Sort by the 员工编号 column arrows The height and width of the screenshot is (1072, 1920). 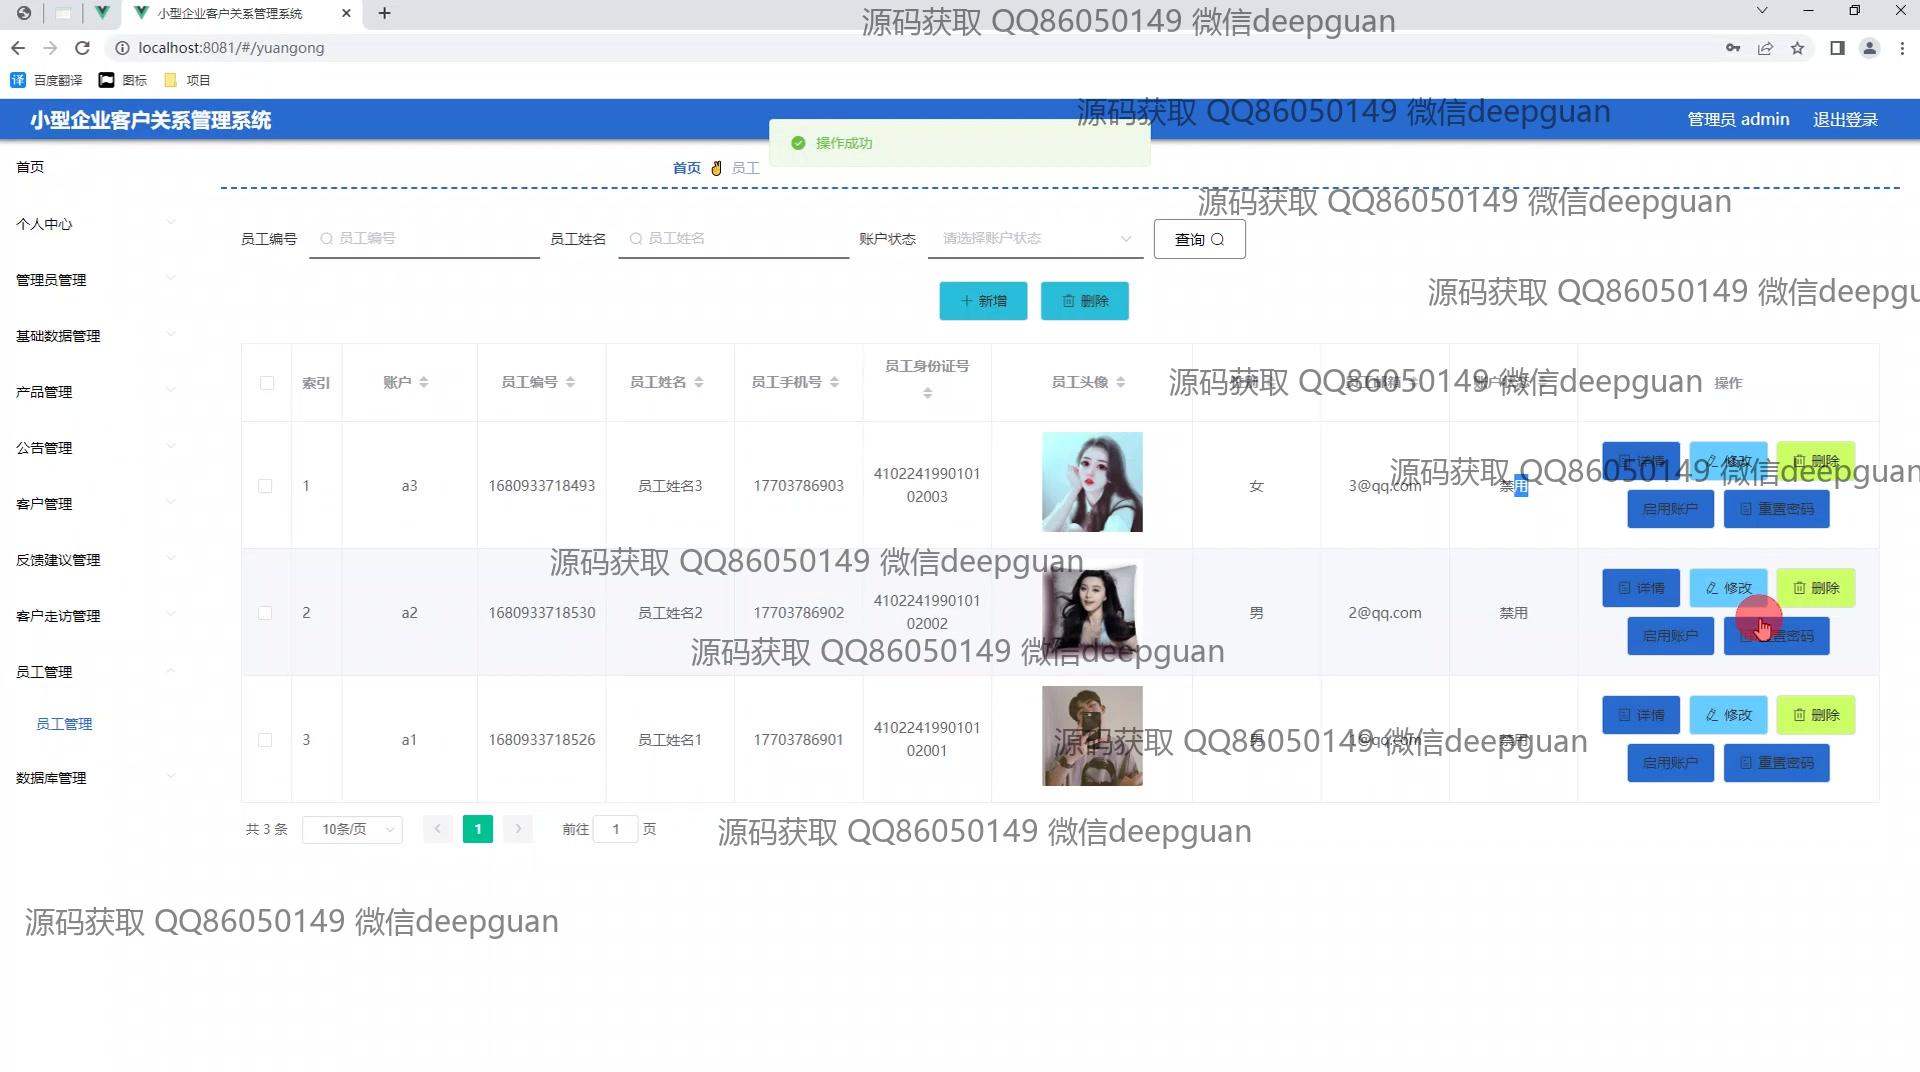[x=570, y=382]
